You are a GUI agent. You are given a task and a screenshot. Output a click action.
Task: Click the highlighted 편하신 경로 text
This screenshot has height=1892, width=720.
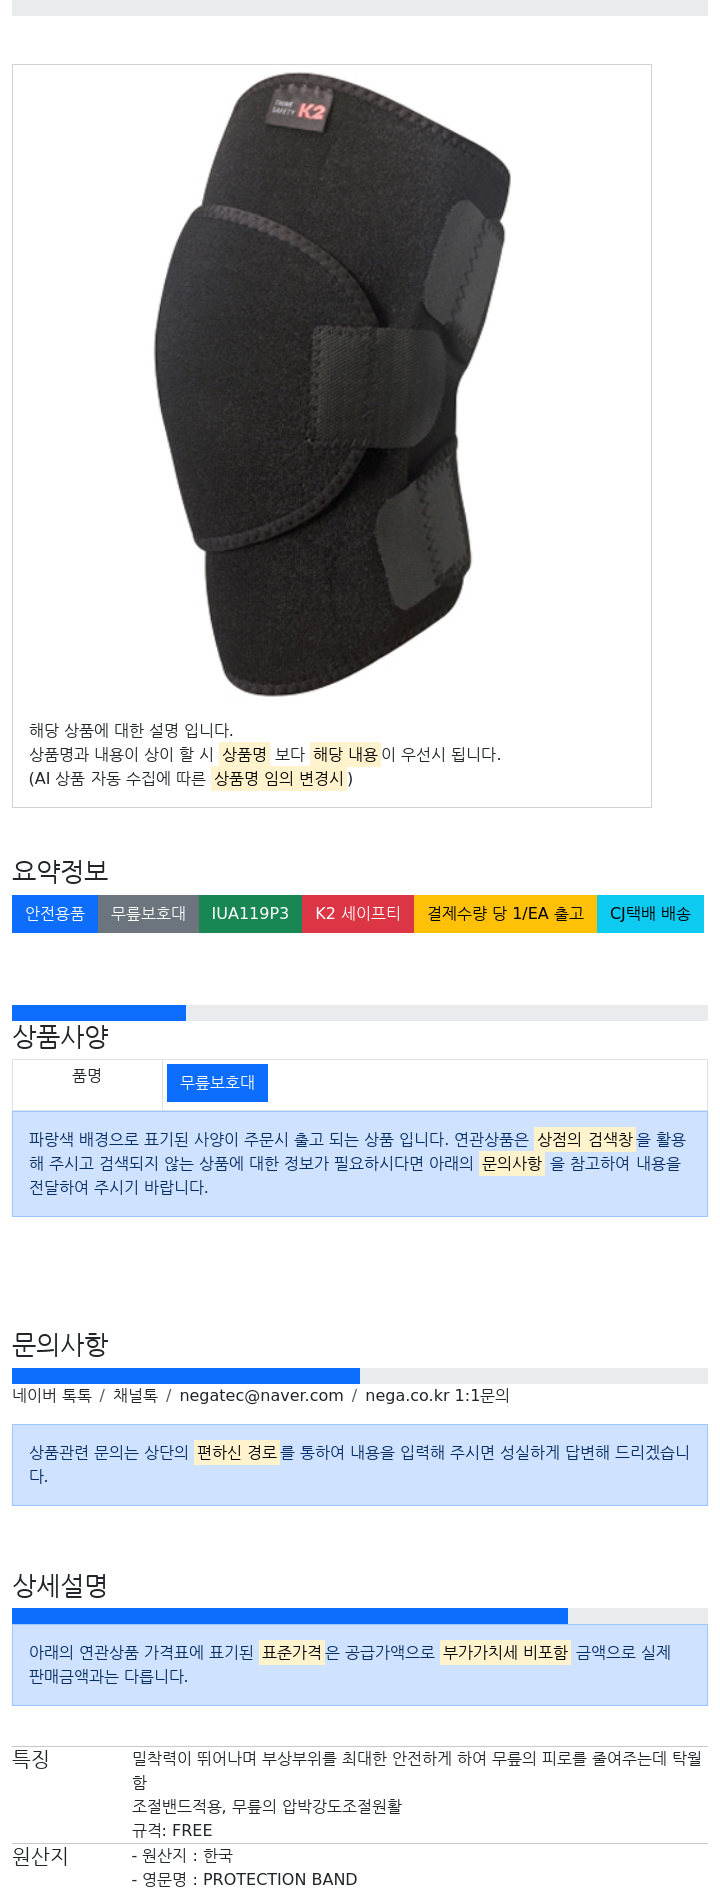coord(237,1453)
